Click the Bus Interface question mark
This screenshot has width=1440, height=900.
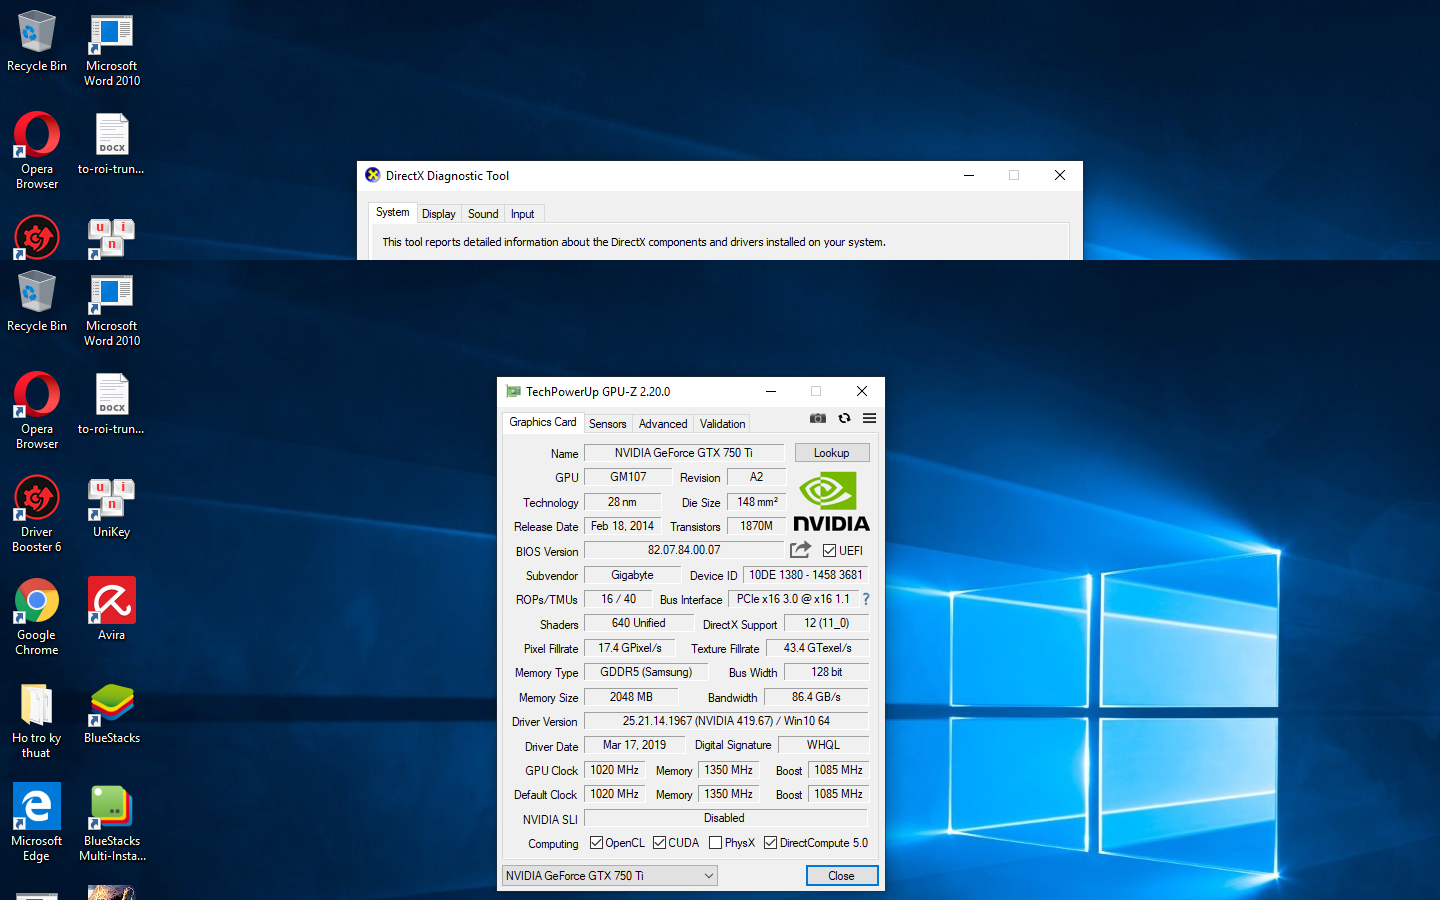tap(866, 599)
